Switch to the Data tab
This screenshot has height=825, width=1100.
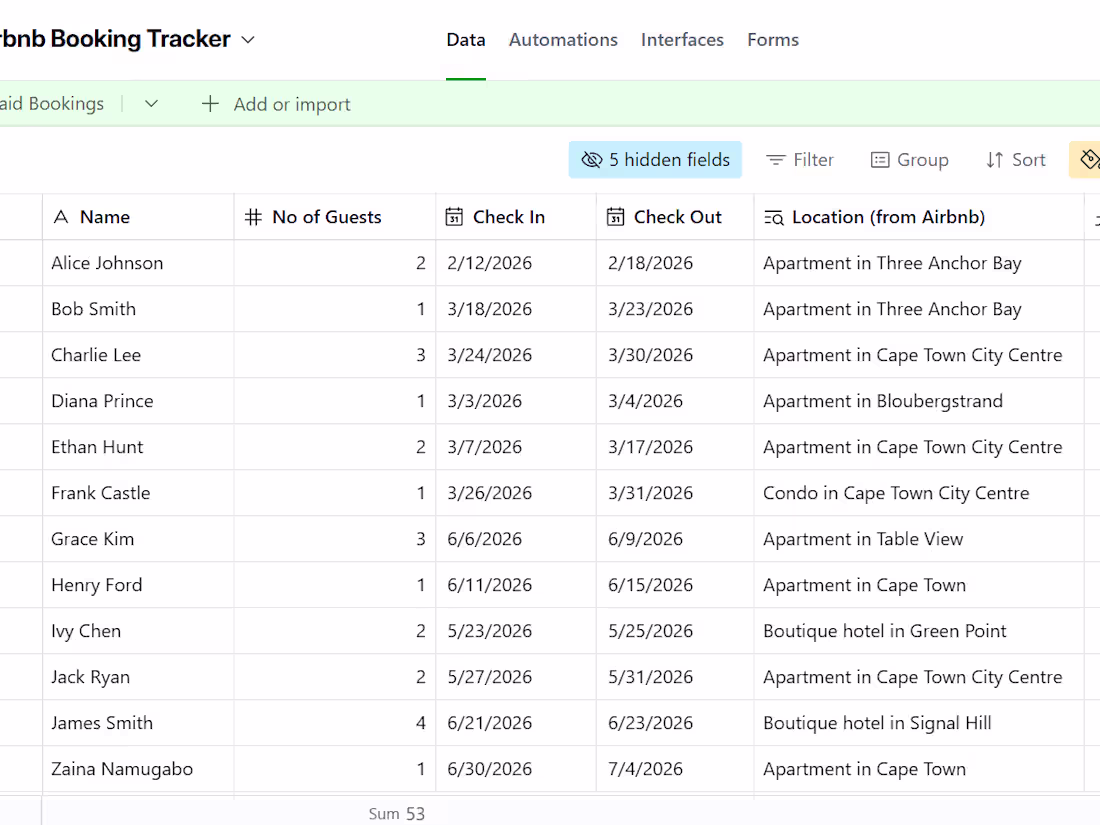[466, 40]
